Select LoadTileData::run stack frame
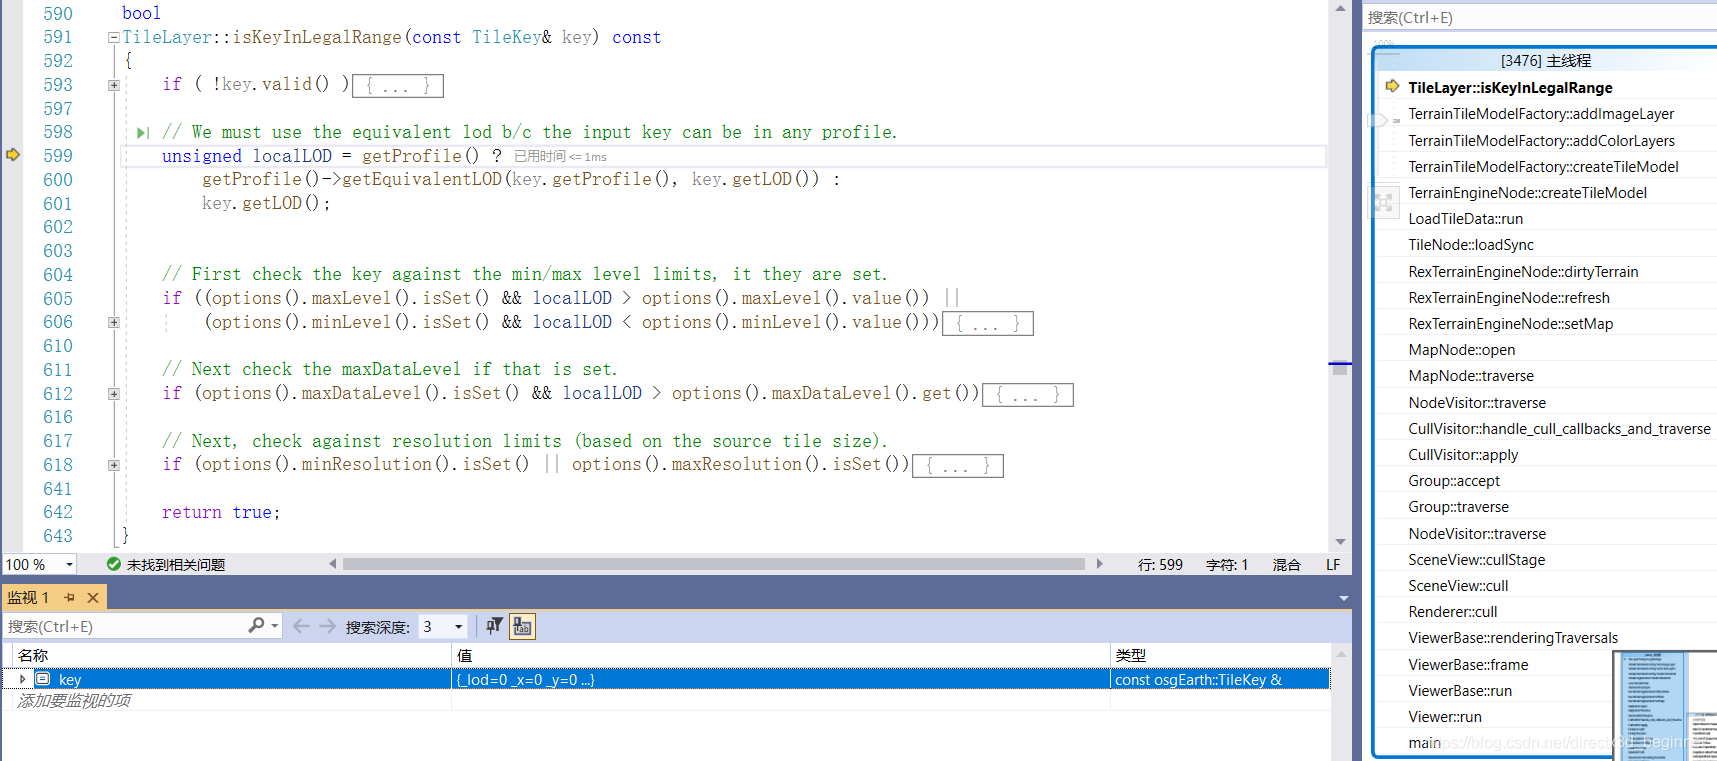The image size is (1717, 761). [1465, 219]
